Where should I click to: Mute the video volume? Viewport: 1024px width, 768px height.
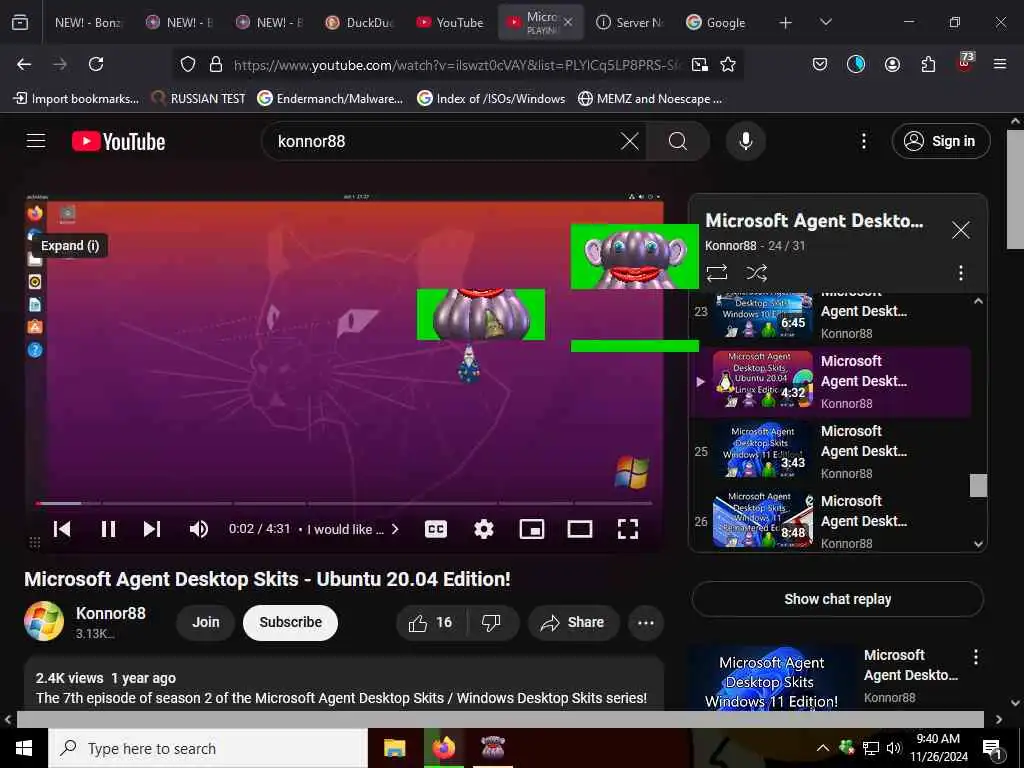199,529
